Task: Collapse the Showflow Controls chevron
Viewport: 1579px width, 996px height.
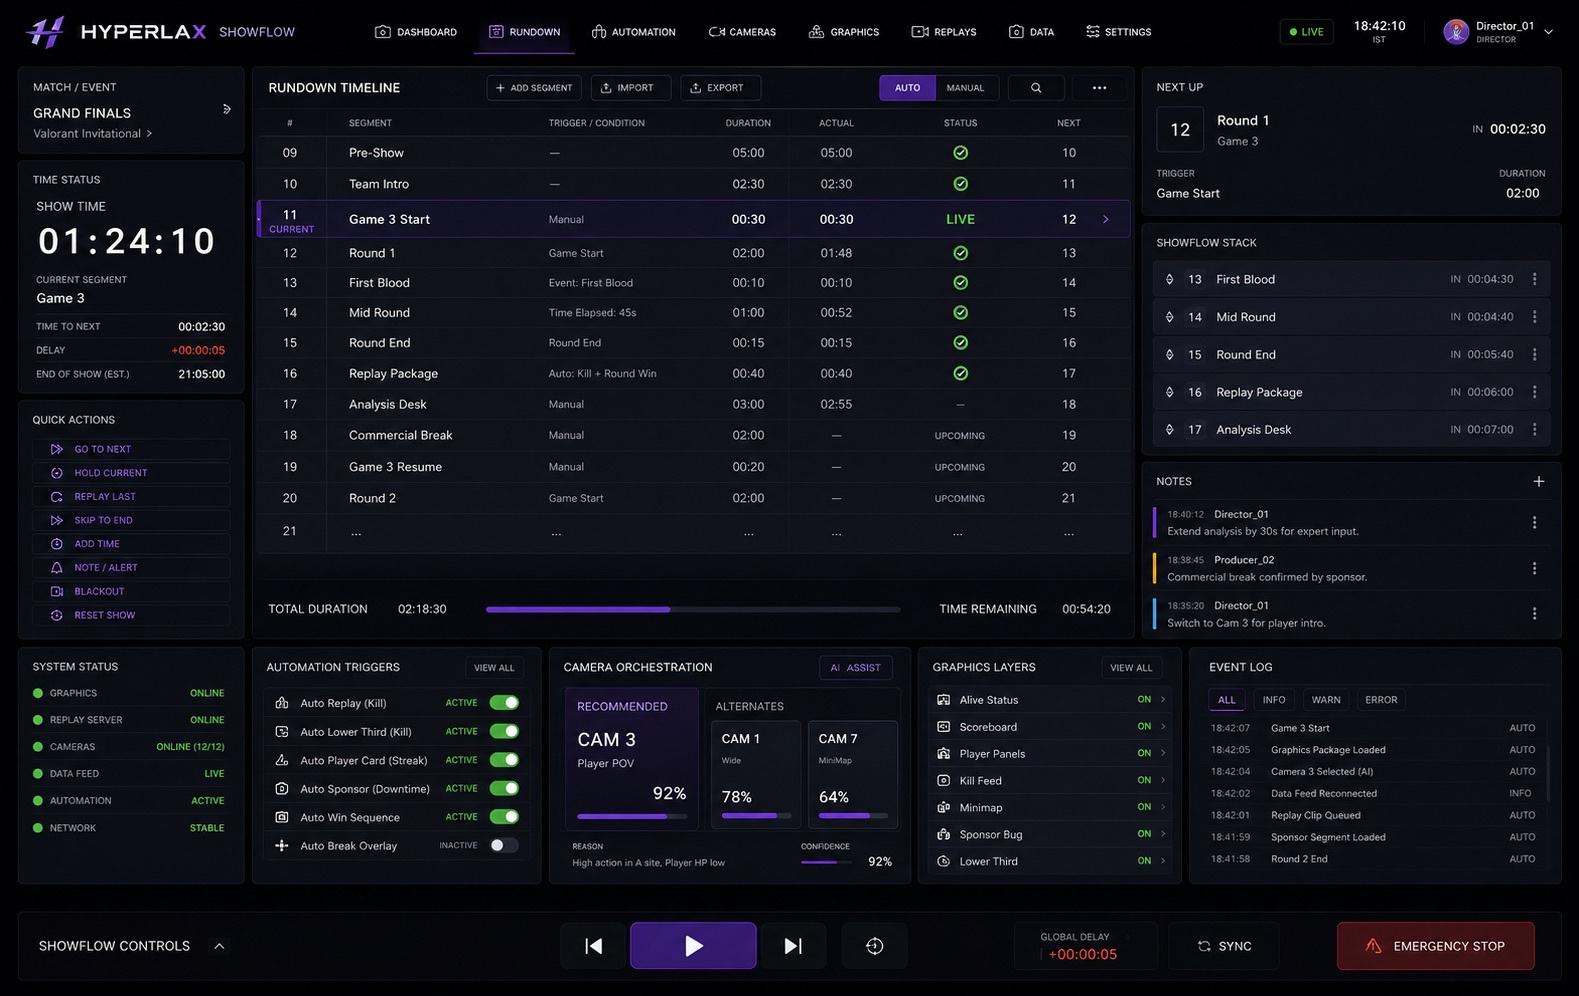Action: tap(219, 946)
